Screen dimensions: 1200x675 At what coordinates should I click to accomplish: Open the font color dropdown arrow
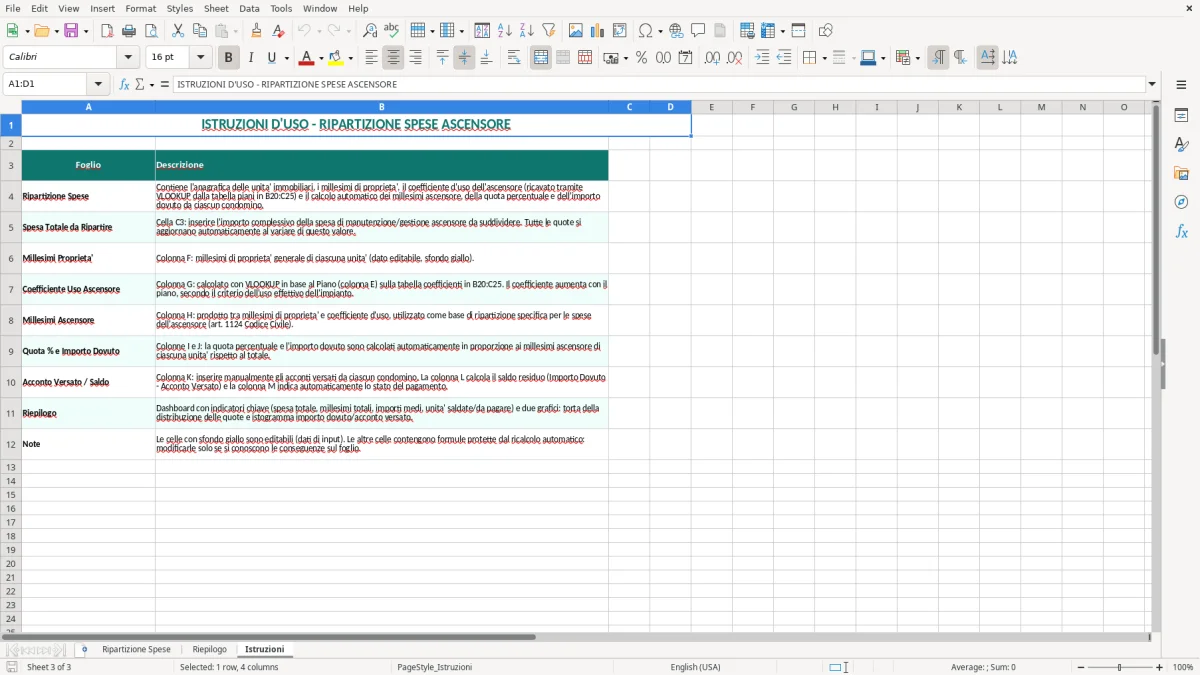tap(320, 58)
